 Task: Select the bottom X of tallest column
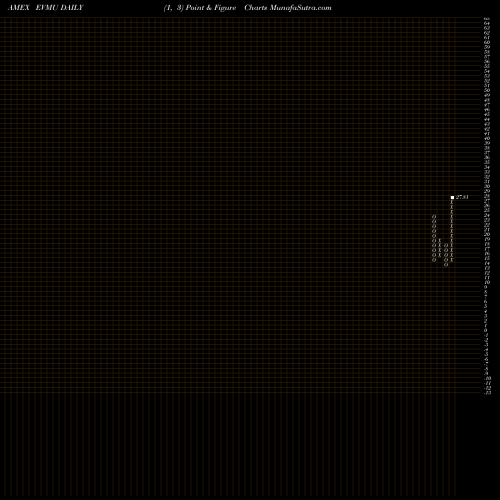452,260
